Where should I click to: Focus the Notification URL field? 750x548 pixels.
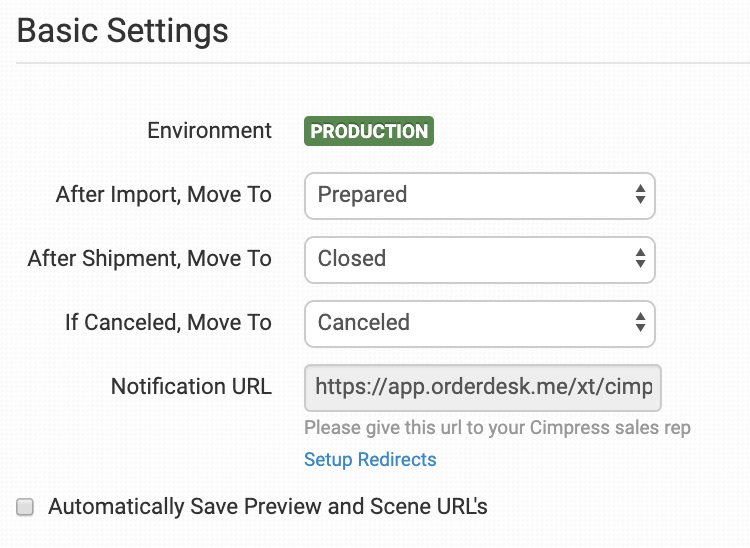click(x=482, y=387)
